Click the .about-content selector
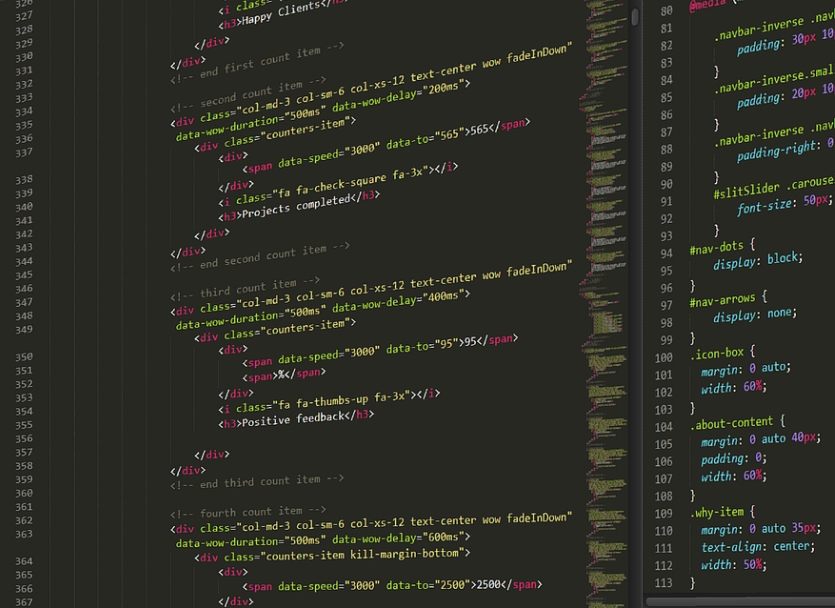The image size is (835, 608). click(x=737, y=423)
